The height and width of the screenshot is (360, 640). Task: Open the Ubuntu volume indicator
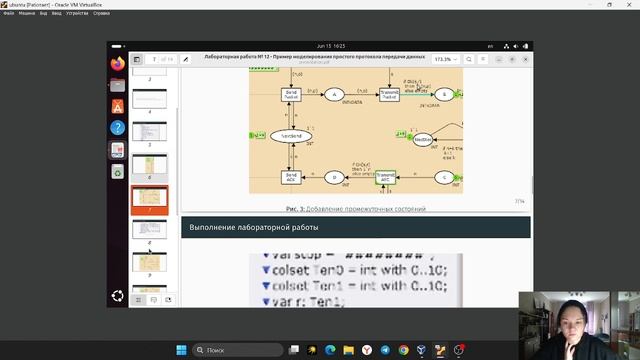coord(516,46)
